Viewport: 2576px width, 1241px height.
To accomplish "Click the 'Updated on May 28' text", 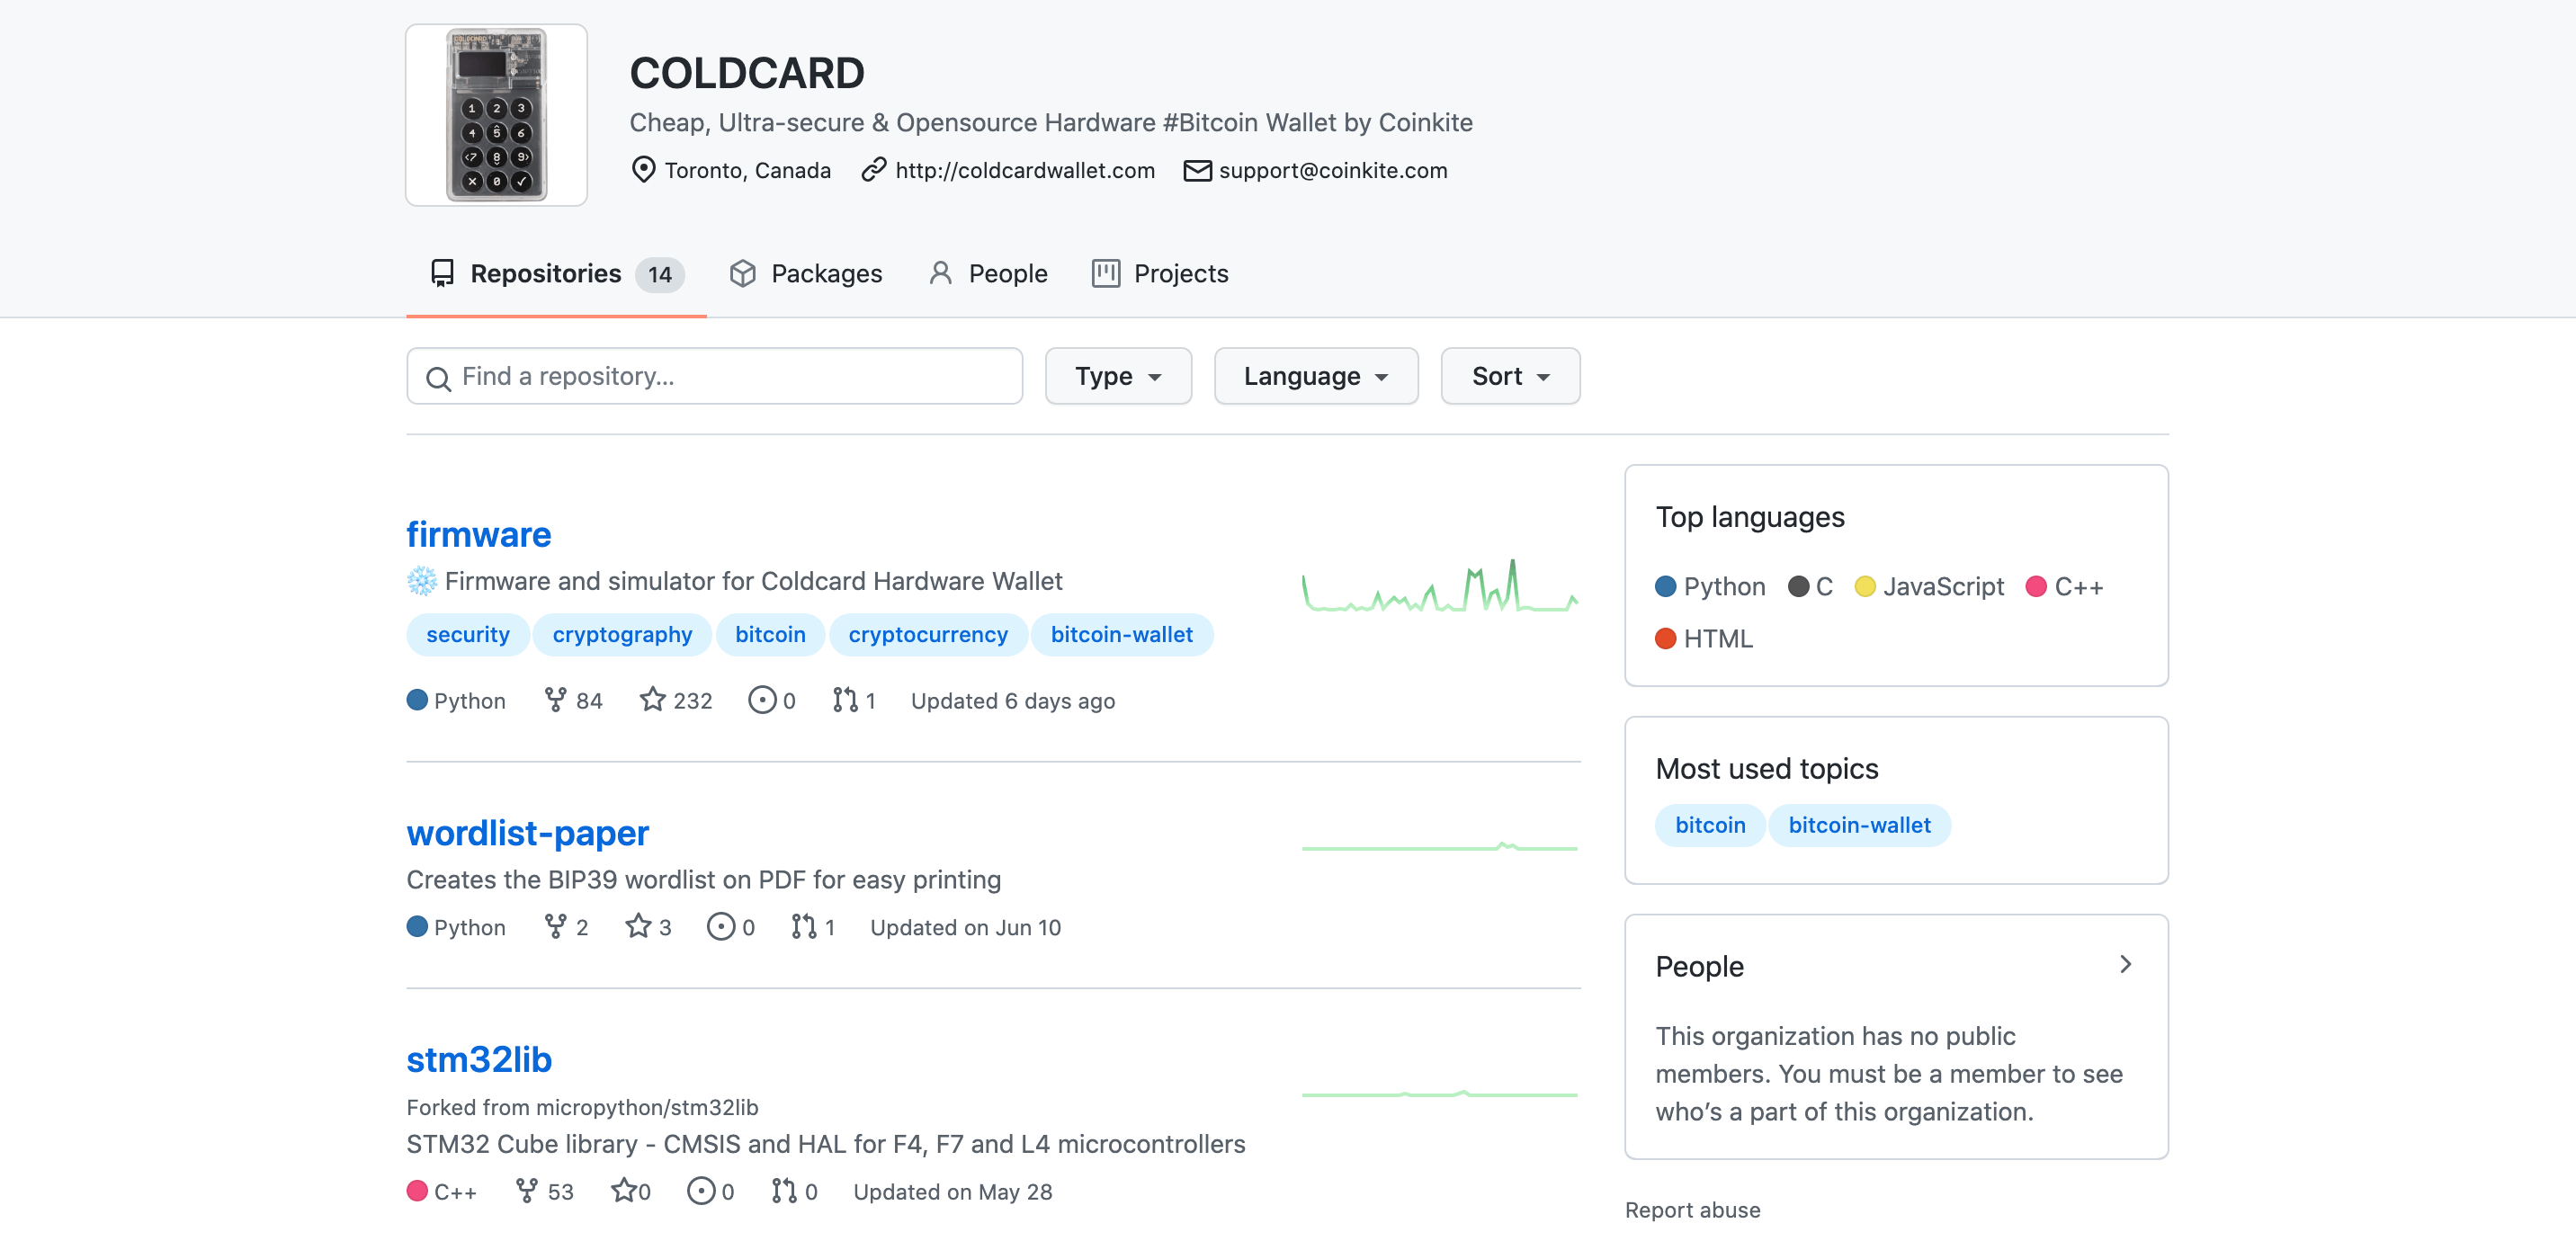I will [x=952, y=1192].
